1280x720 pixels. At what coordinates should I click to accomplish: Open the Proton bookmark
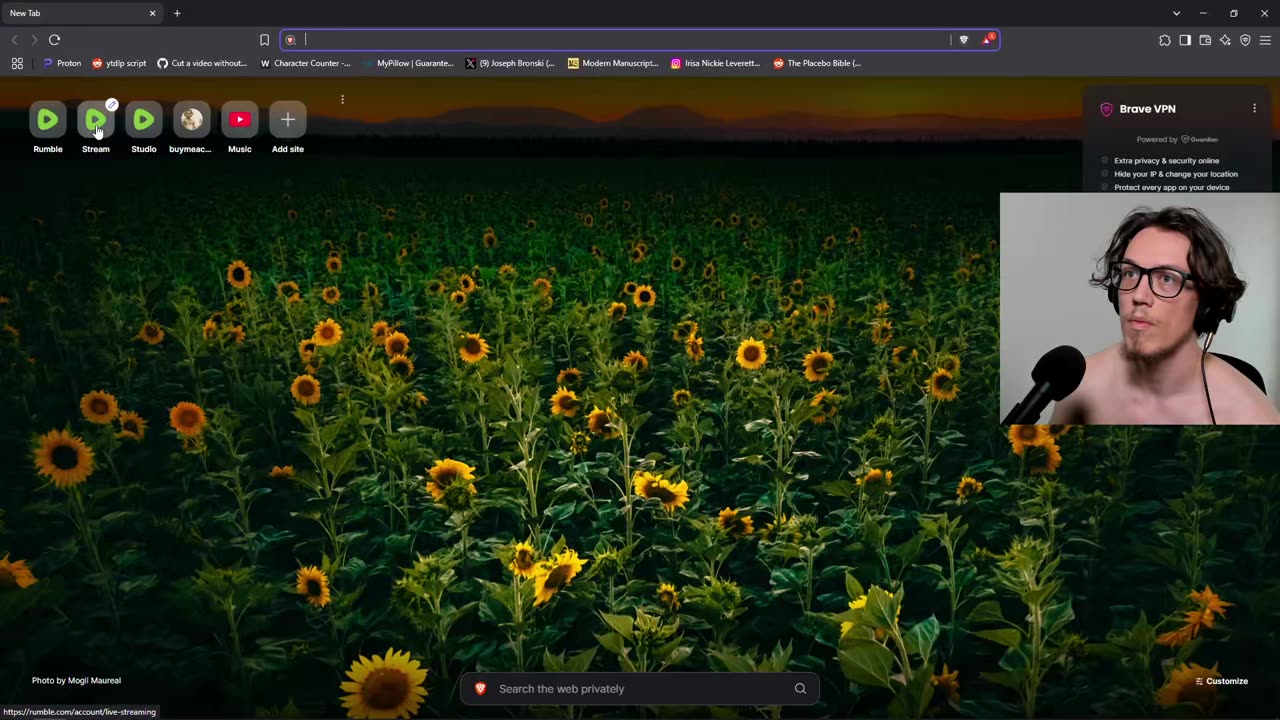point(61,63)
